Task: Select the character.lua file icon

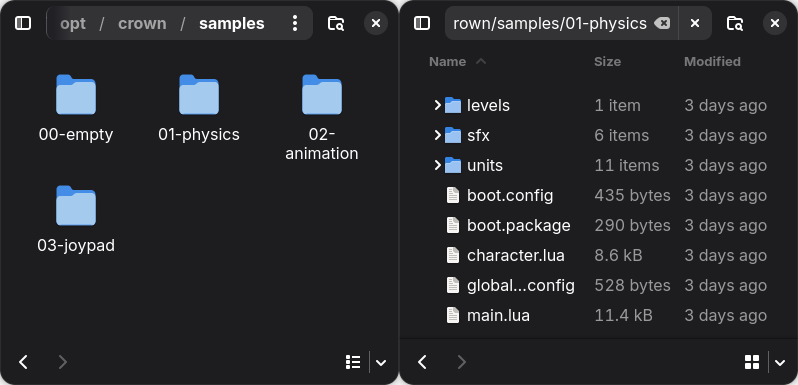Action: click(452, 256)
